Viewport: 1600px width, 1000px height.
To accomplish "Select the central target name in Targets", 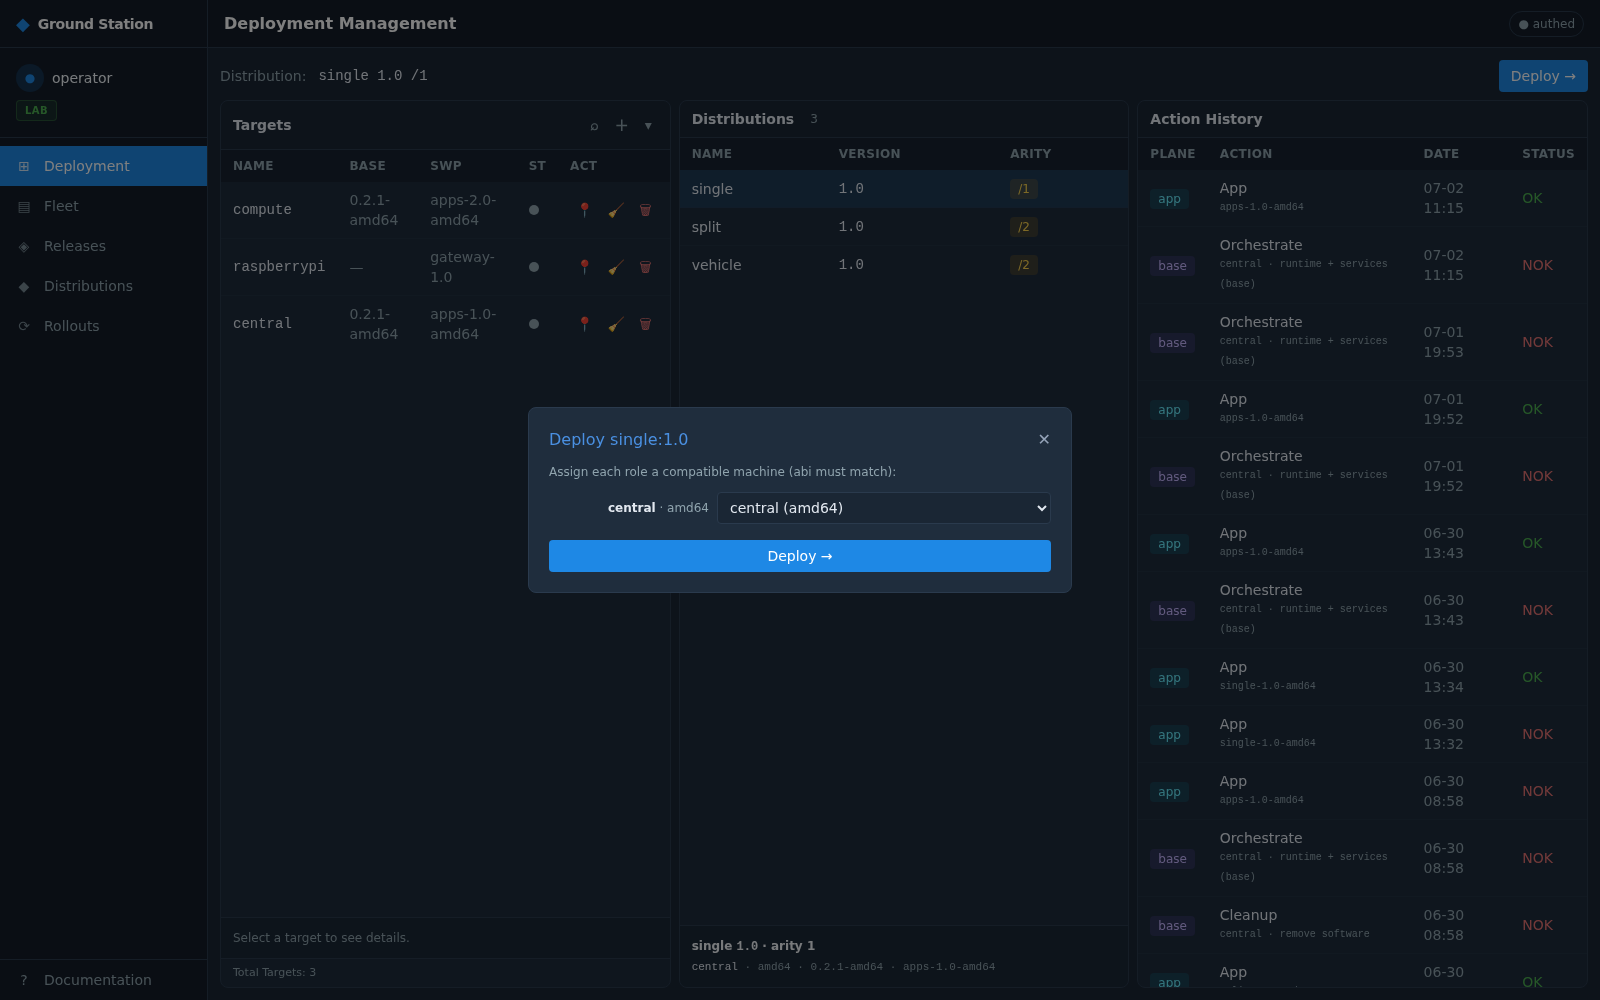I will click(262, 324).
